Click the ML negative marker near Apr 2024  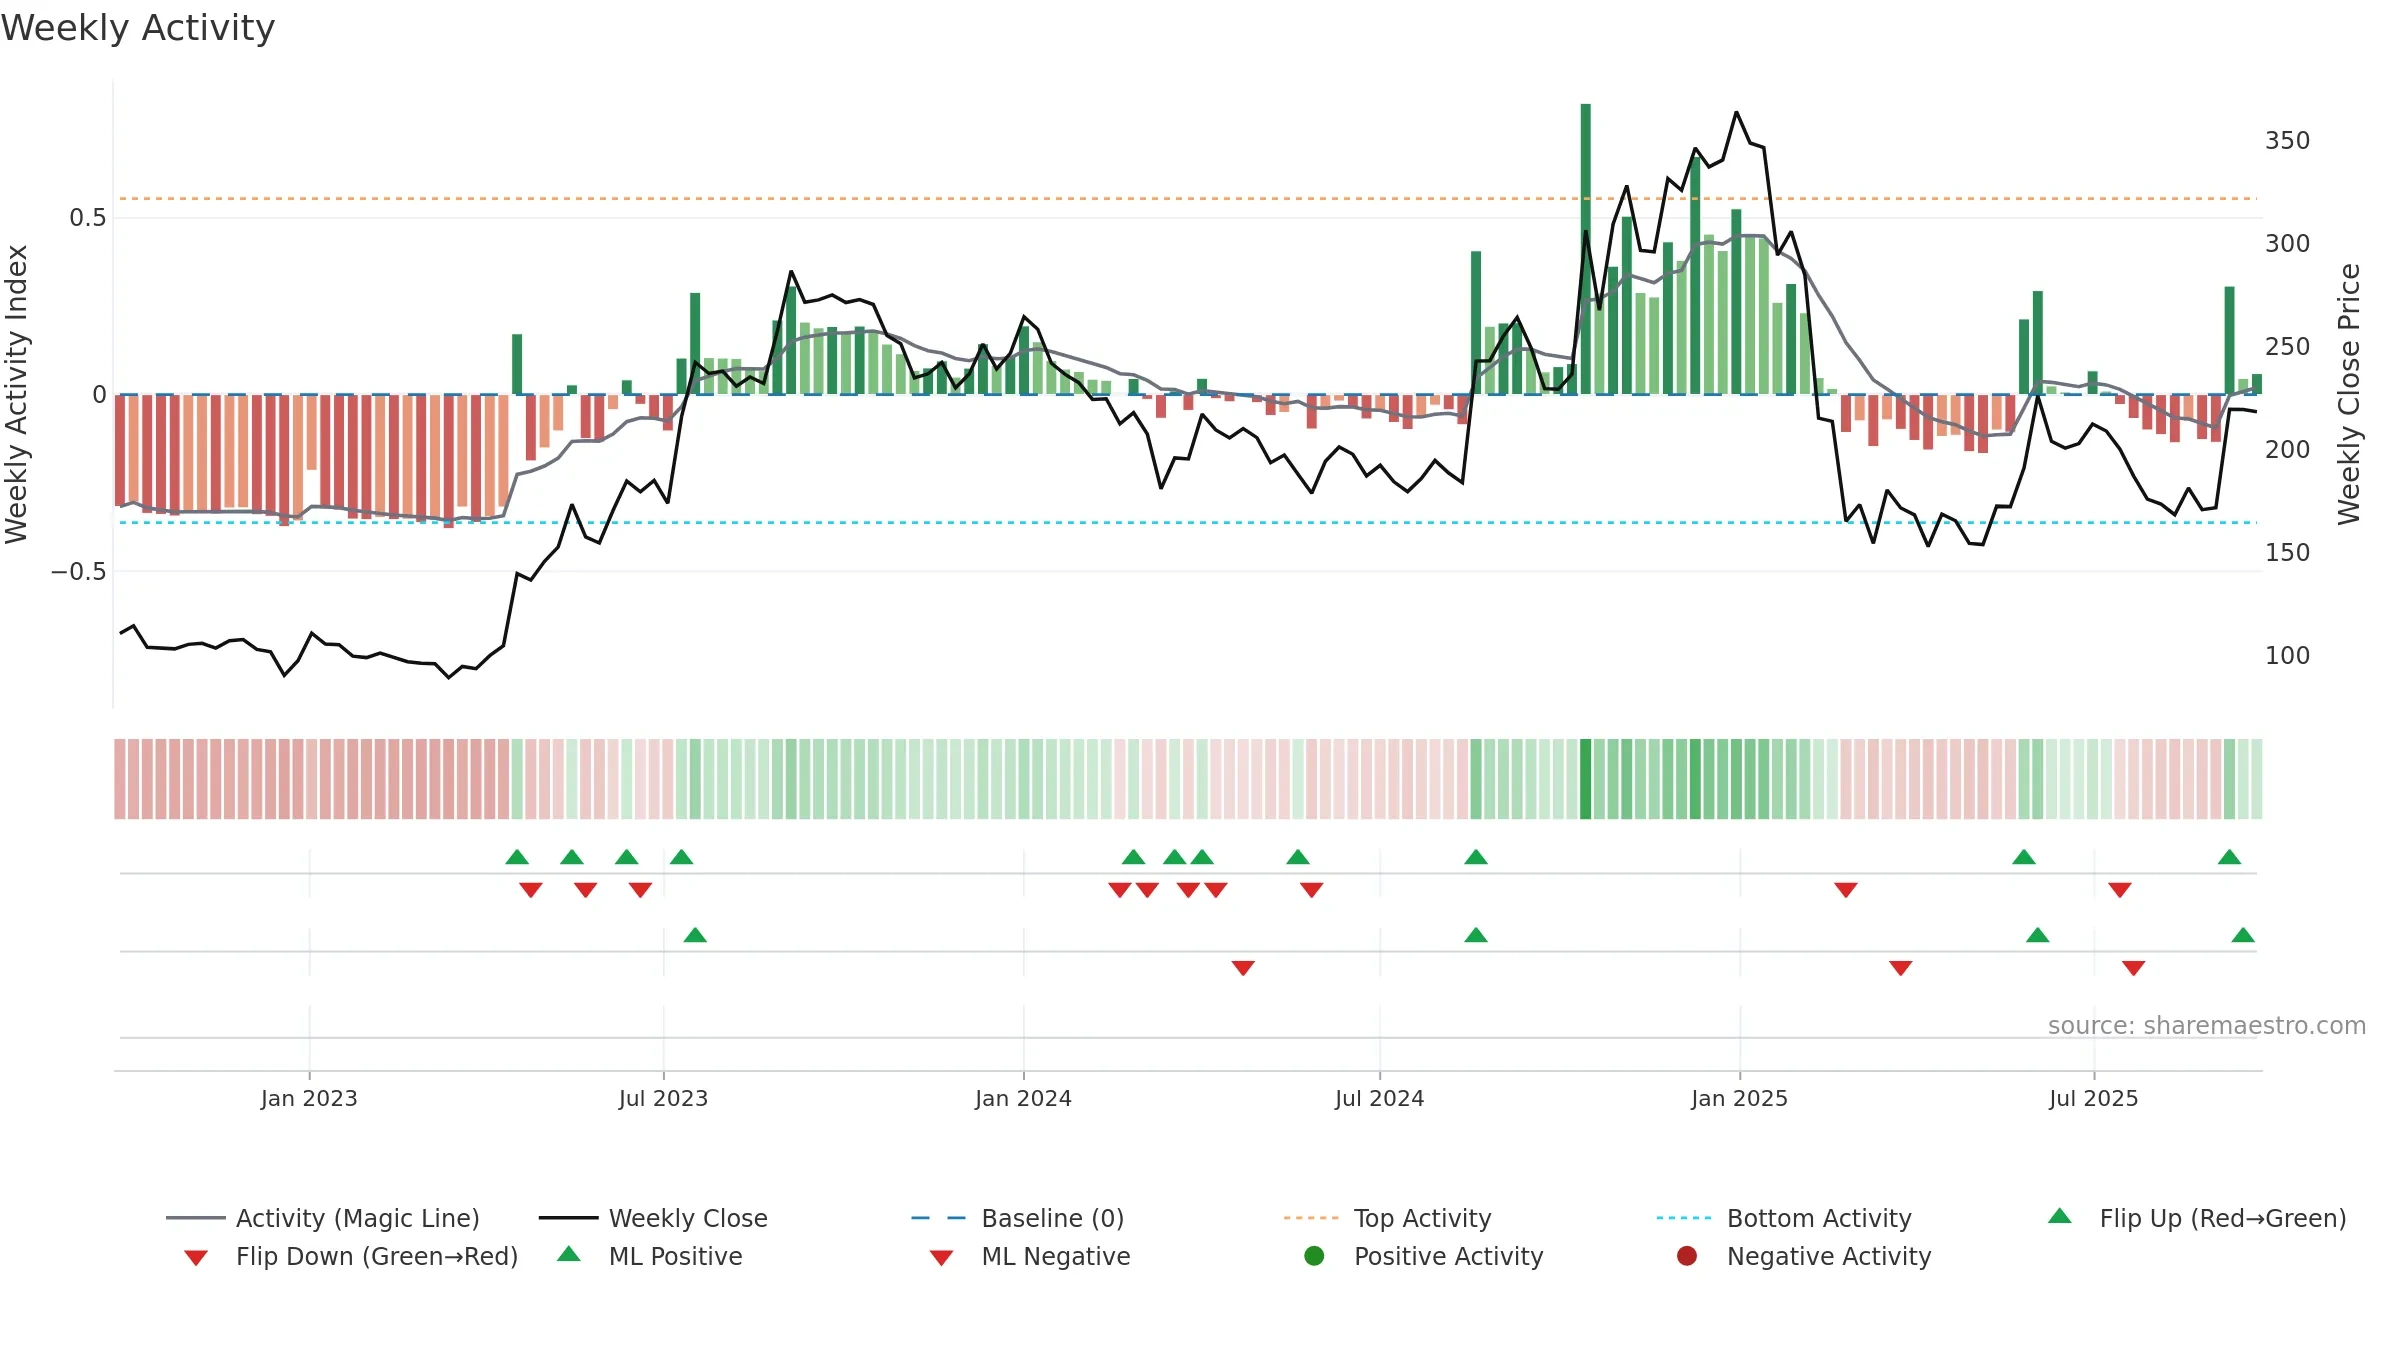[x=1243, y=968]
